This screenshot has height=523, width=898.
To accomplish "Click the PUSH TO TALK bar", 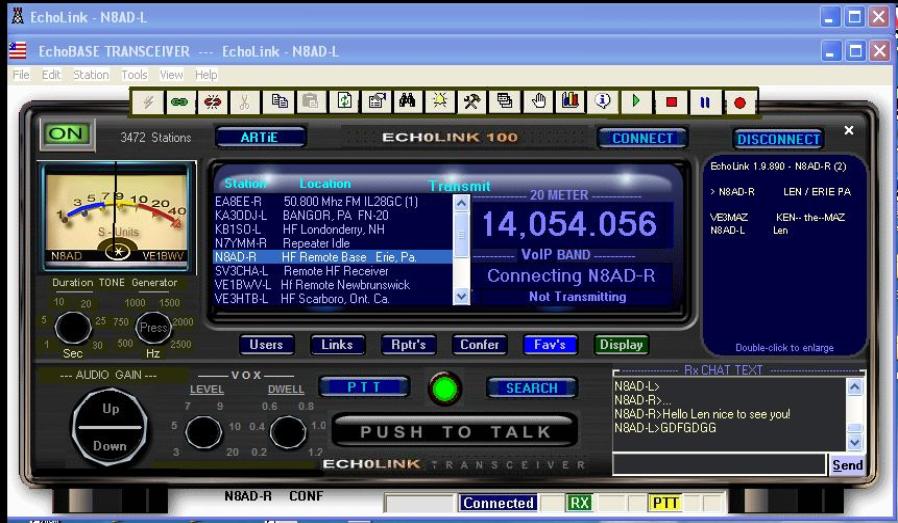I will (455, 431).
